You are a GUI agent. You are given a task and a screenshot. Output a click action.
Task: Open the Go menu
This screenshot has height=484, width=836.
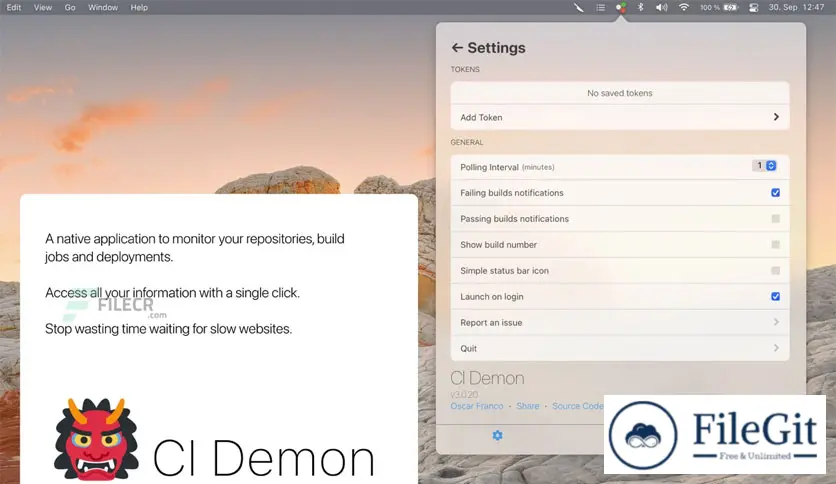(x=70, y=7)
